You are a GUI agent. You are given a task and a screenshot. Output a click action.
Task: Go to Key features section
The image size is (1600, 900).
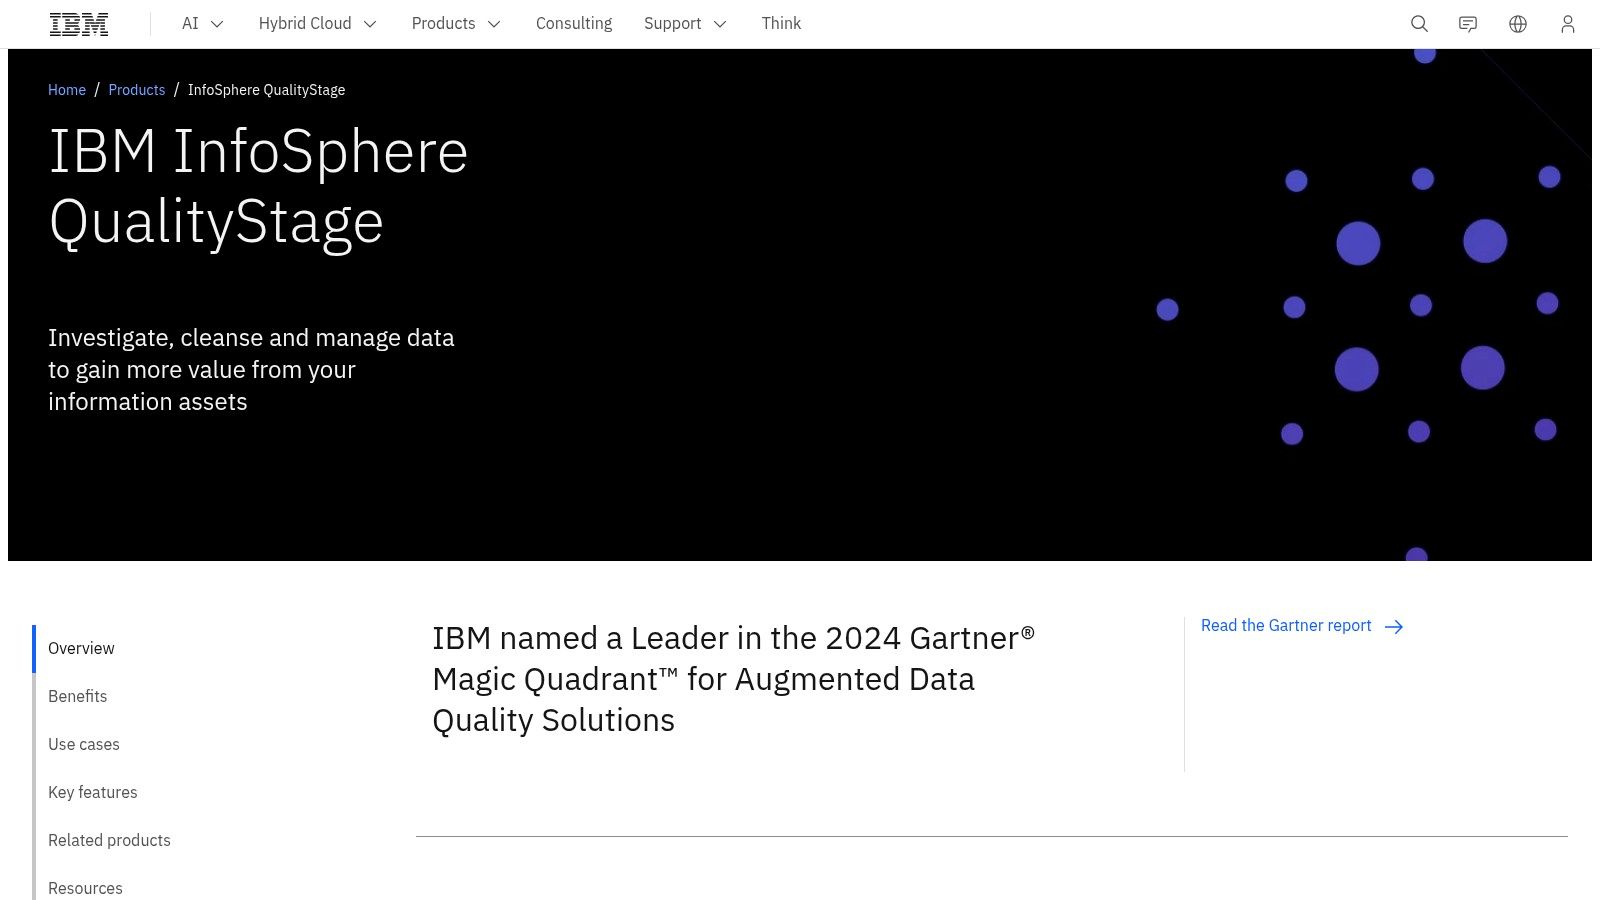point(93,793)
